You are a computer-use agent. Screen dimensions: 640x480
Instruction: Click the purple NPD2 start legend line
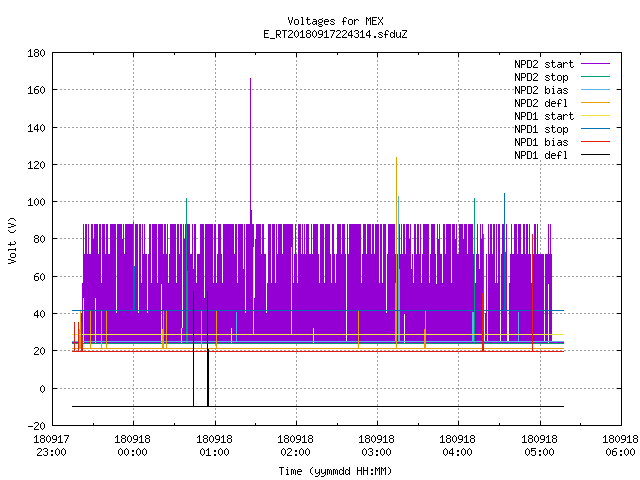[x=595, y=64]
